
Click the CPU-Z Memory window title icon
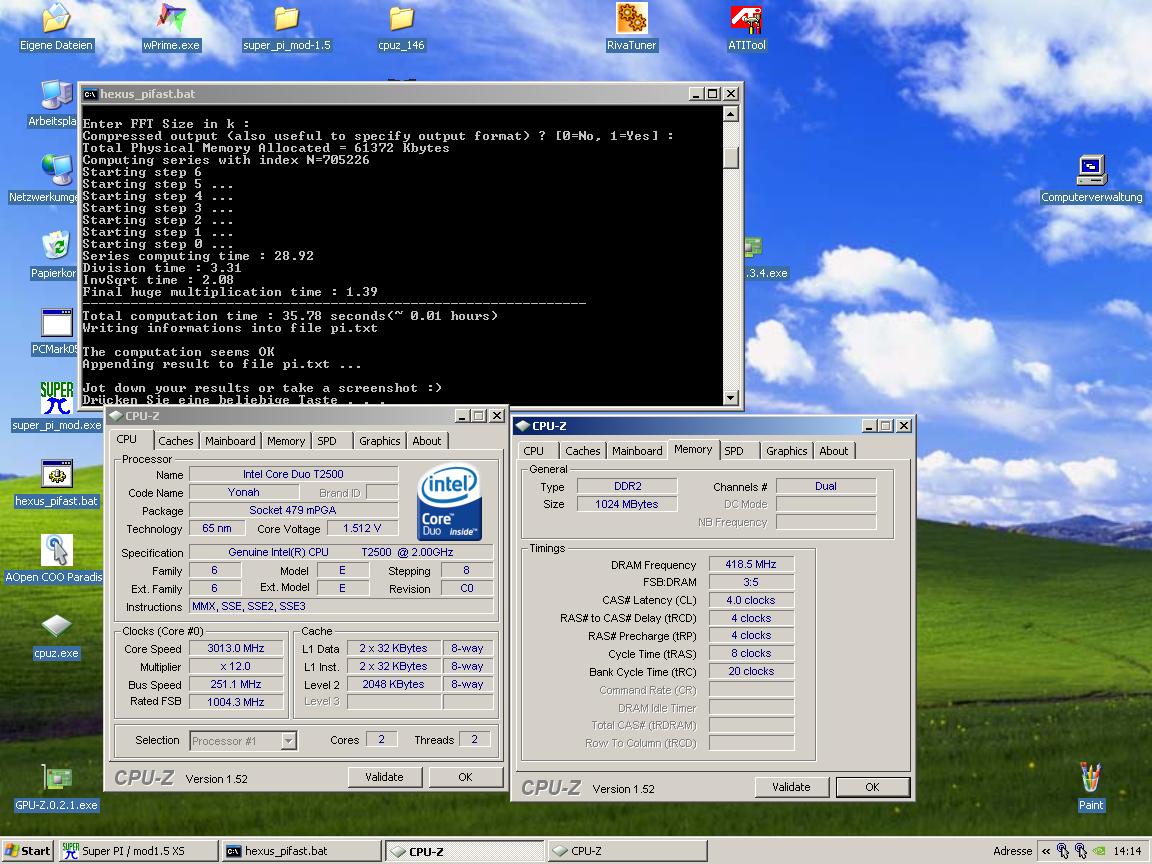coord(522,425)
